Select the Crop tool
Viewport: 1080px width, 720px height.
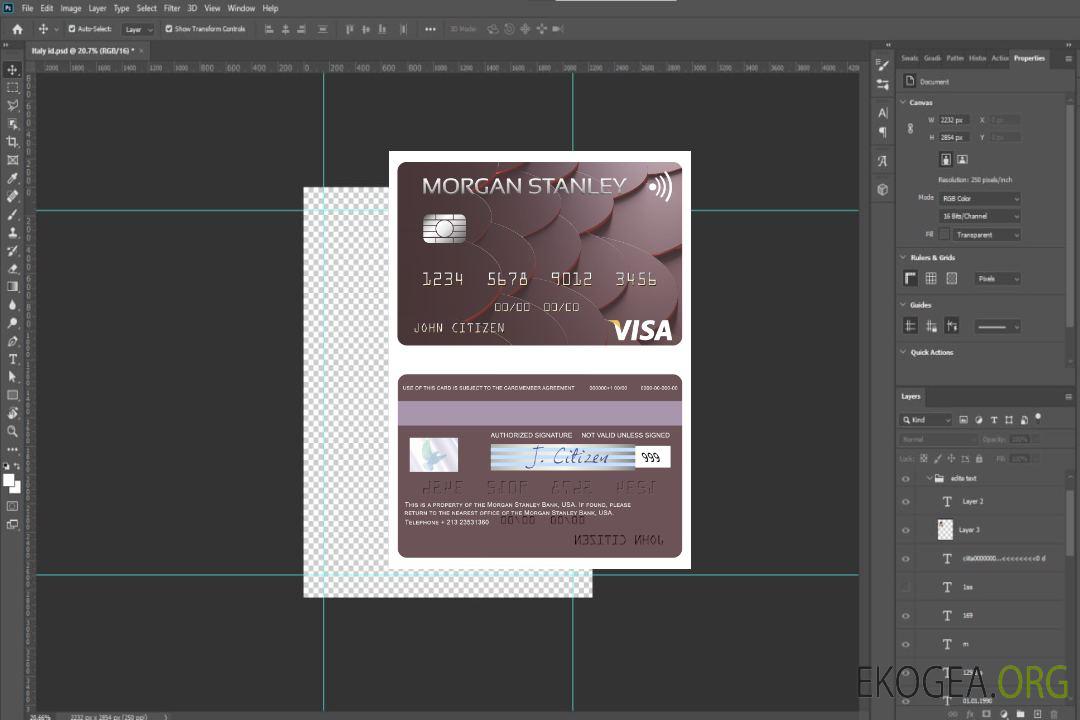pos(12,142)
